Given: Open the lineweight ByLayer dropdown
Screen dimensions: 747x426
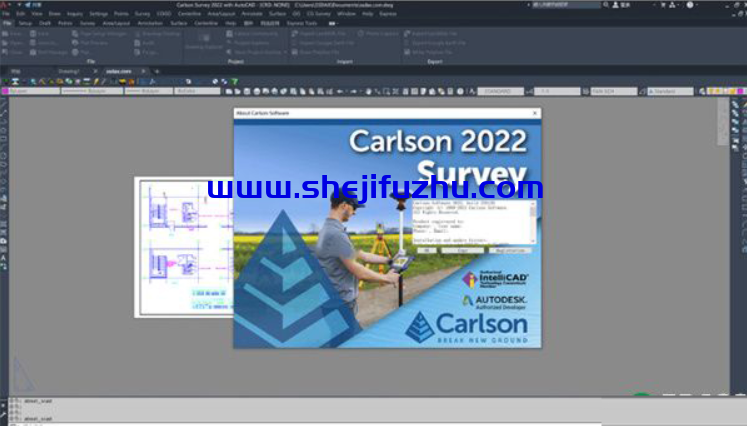Looking at the screenshot, I should [x=149, y=91].
